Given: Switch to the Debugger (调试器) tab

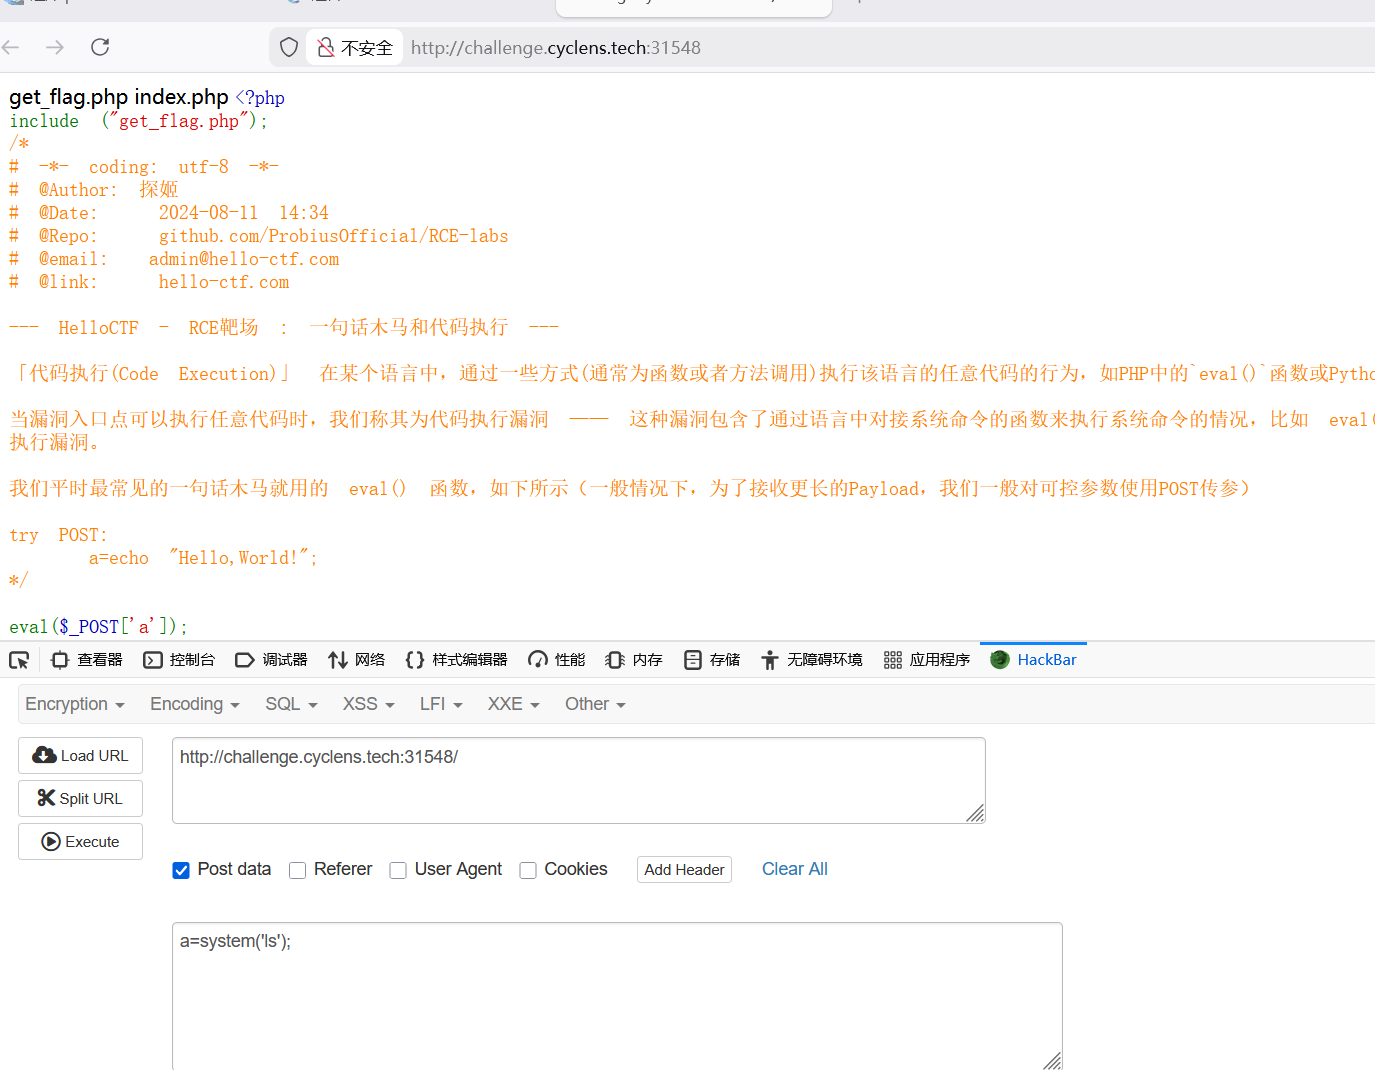Looking at the screenshot, I should [x=272, y=660].
